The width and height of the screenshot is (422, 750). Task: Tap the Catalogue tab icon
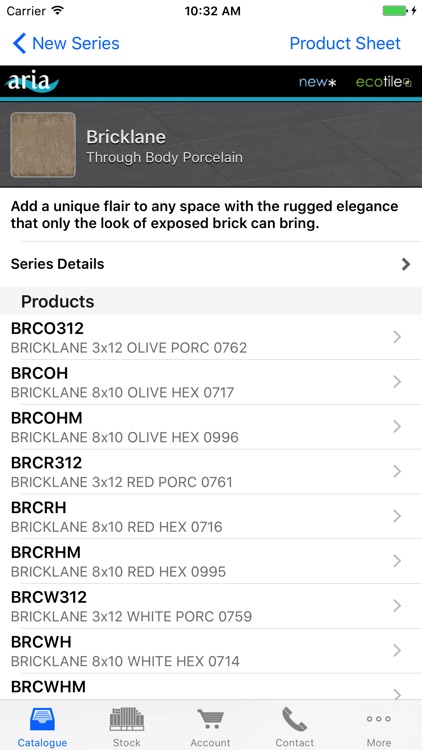coord(43,720)
